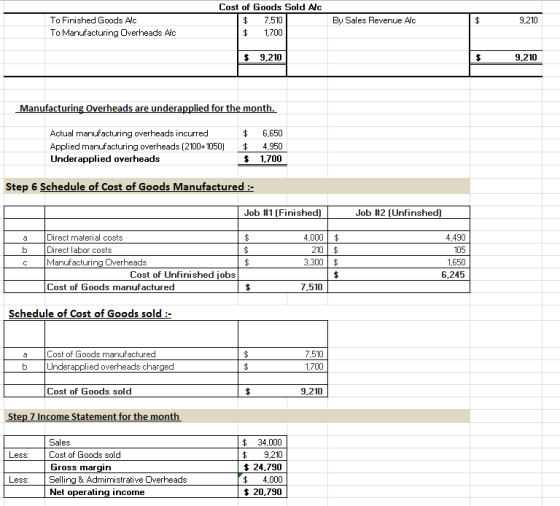The image size is (560, 506).
Task: Click the bold 'Underapplied overheads' label
Action: tap(105, 159)
